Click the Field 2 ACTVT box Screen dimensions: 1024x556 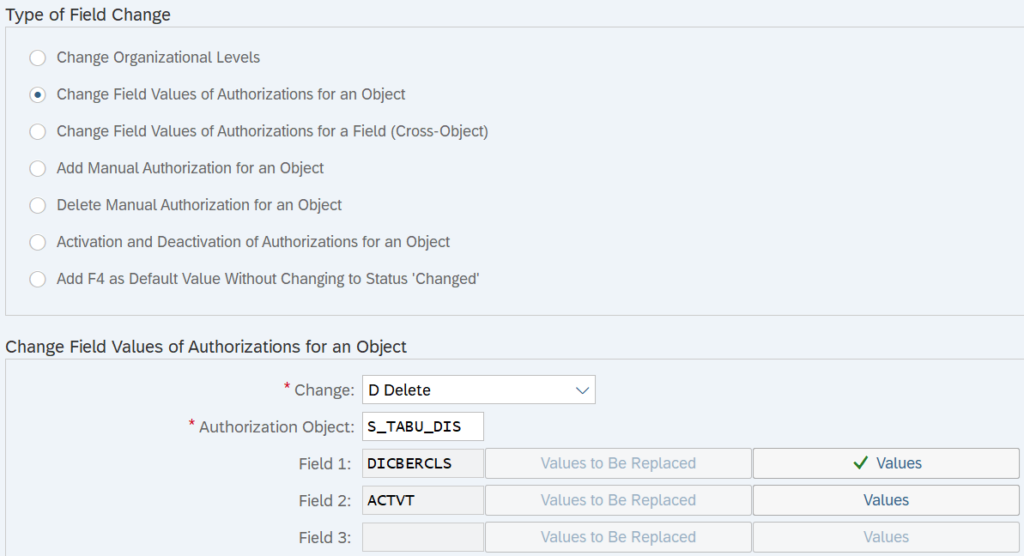422,500
